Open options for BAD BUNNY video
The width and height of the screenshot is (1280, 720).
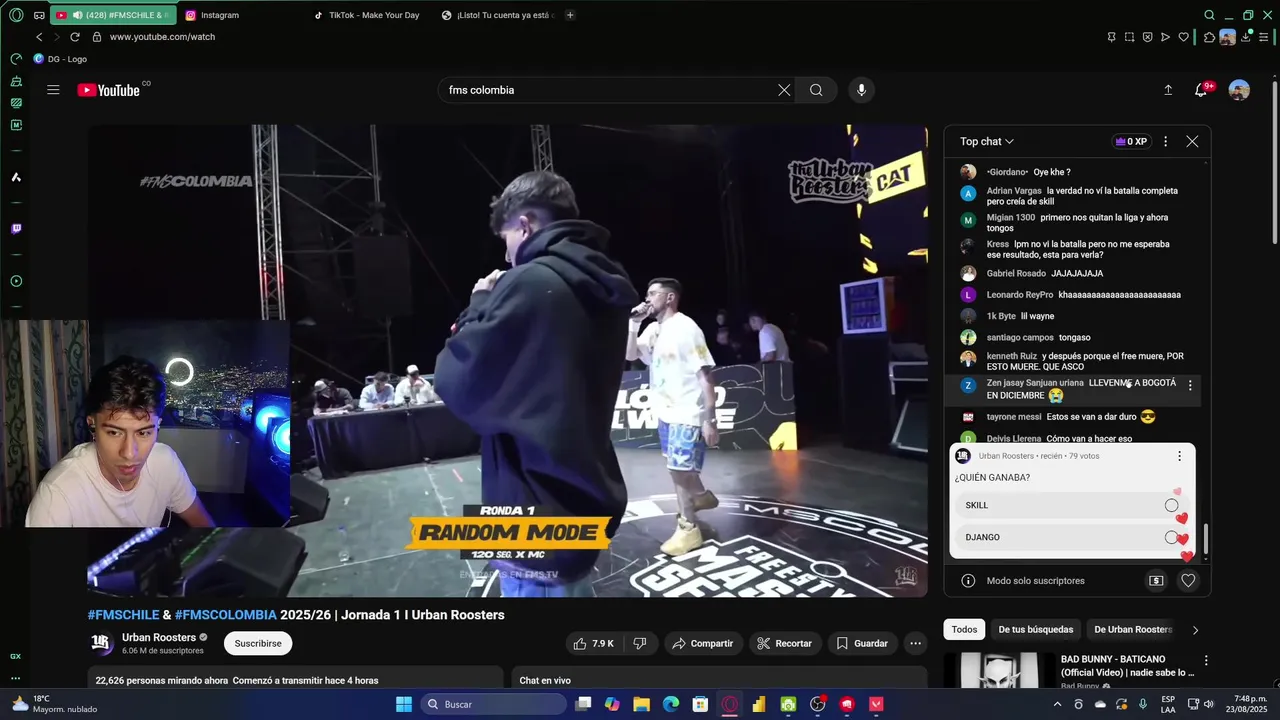(x=1206, y=661)
